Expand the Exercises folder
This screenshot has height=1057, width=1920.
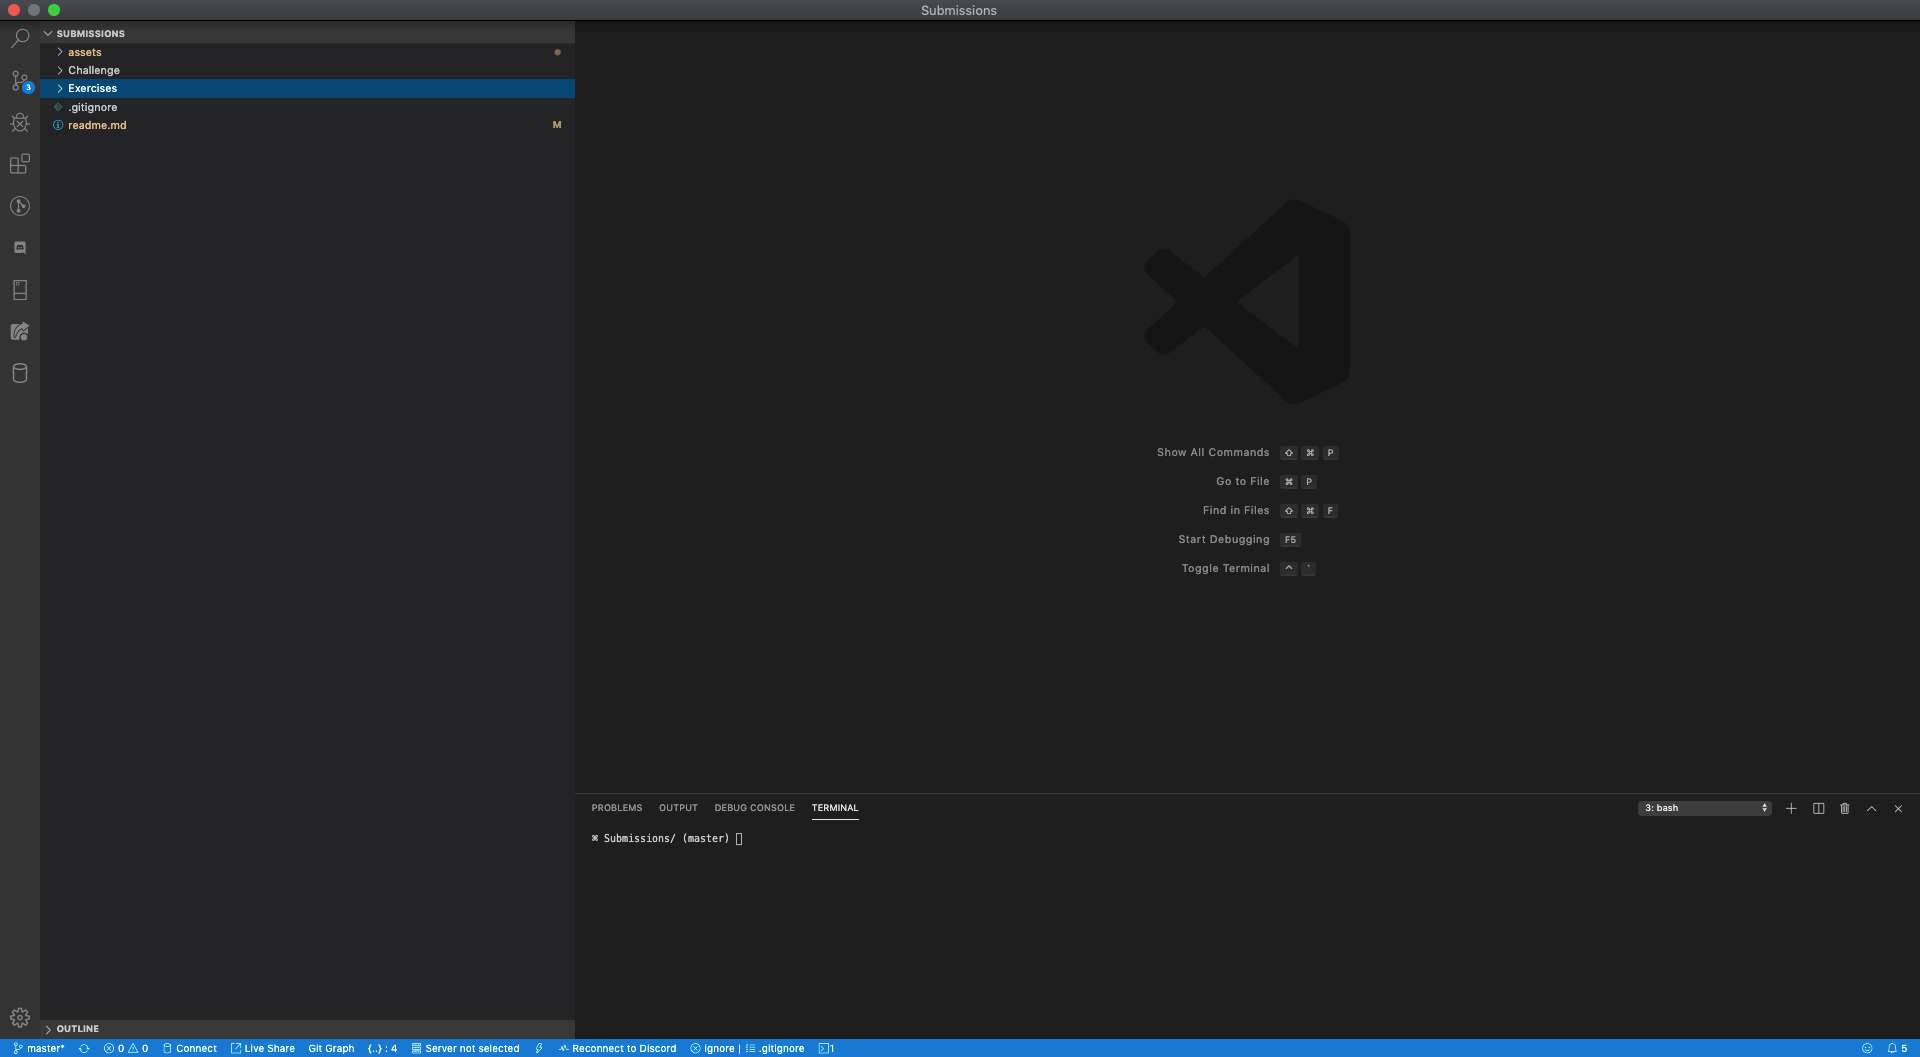(x=307, y=88)
